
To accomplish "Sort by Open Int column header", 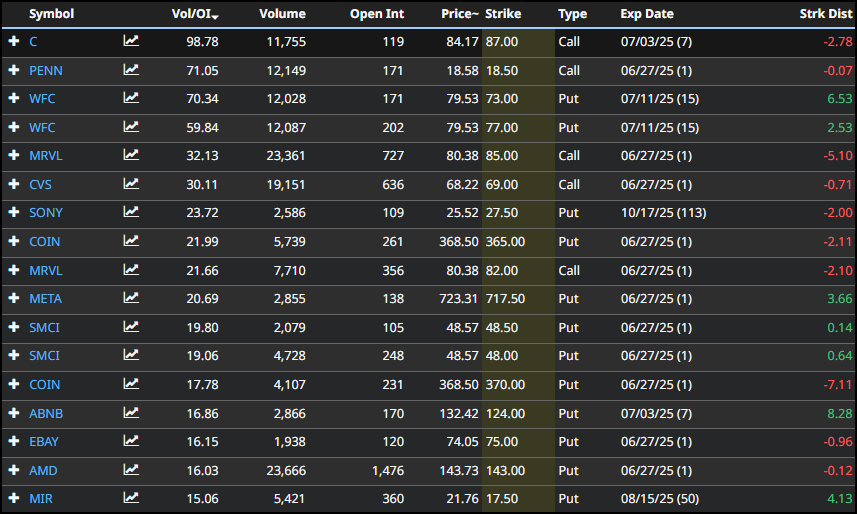I will pos(377,14).
